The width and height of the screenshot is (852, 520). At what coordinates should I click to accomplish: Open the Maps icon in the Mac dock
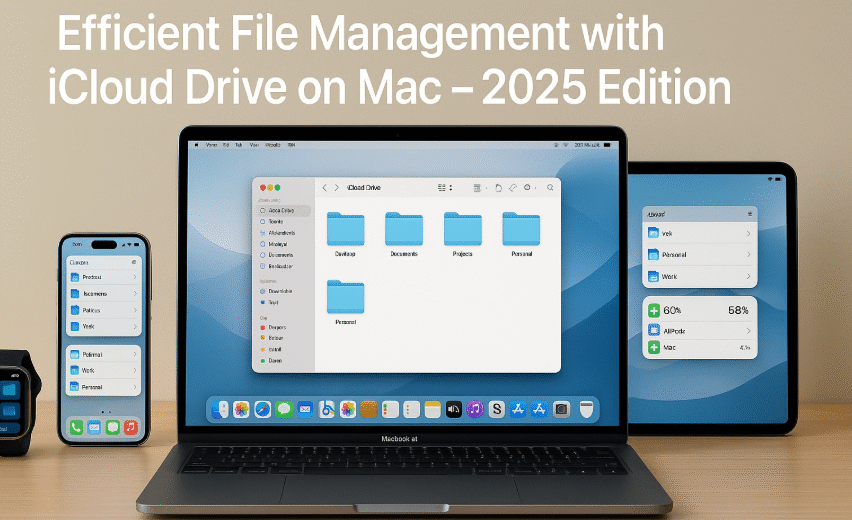326,409
